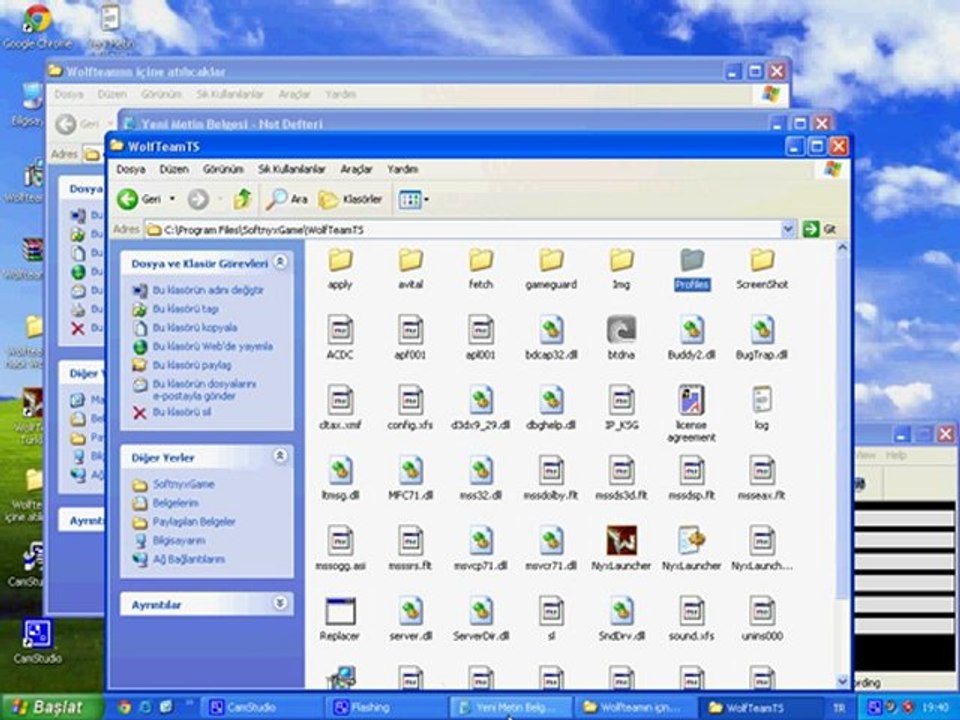Viewport: 960px width, 720px height.
Task: Open Ağ Bağlantılarım link
Action: (189, 559)
